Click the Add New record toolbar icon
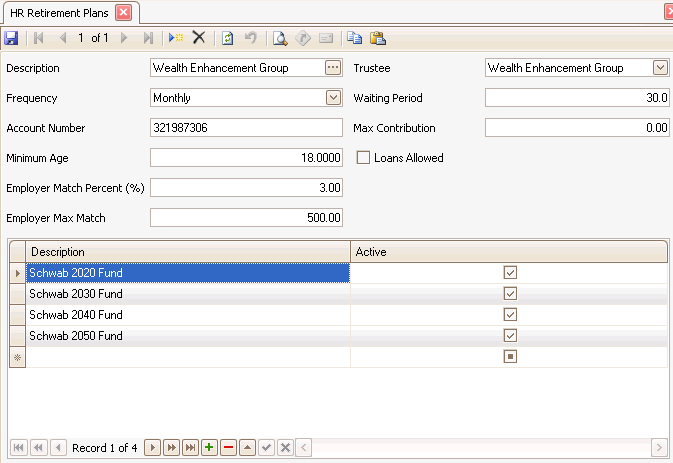The image size is (673, 463). tap(176, 38)
